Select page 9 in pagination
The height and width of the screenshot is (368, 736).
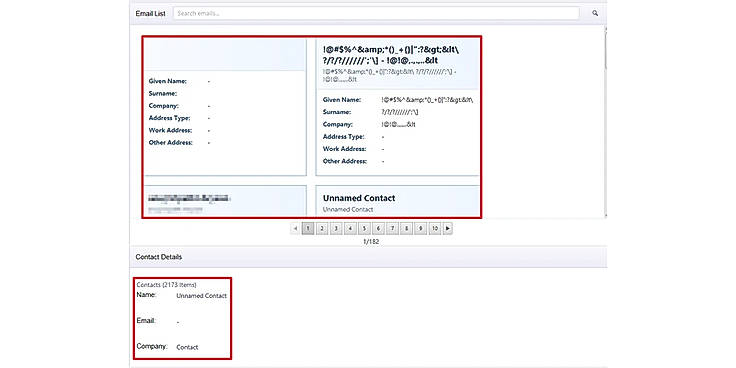[421, 229]
